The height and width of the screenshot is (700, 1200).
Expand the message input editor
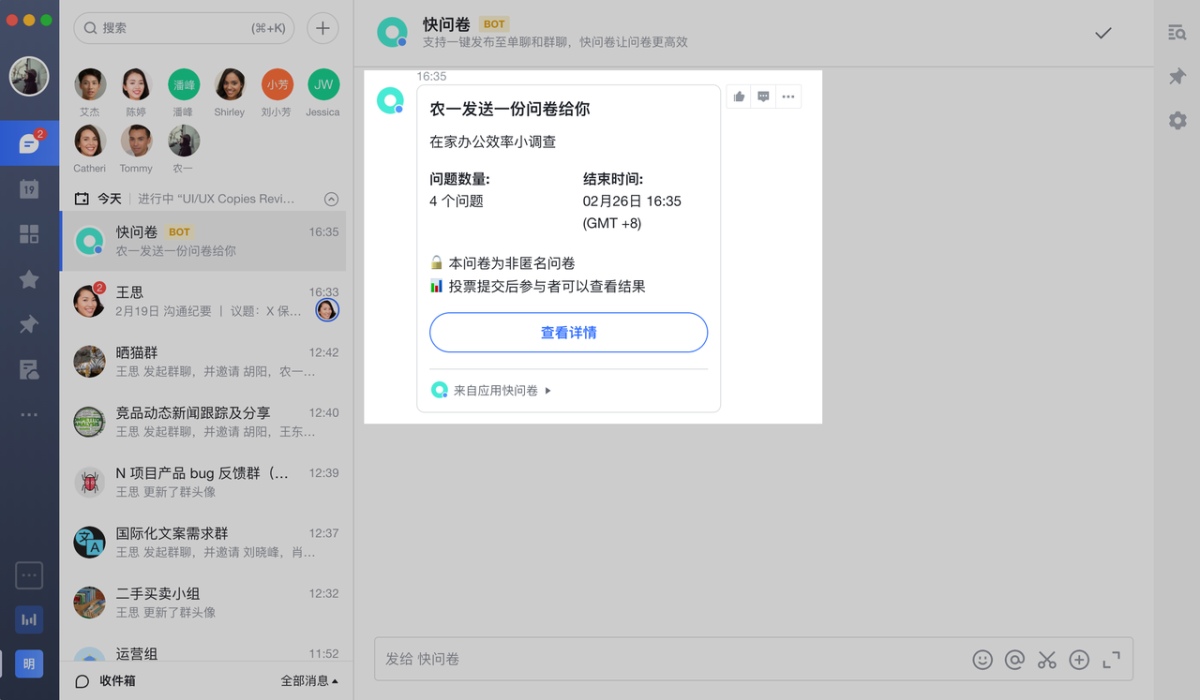(x=1111, y=659)
